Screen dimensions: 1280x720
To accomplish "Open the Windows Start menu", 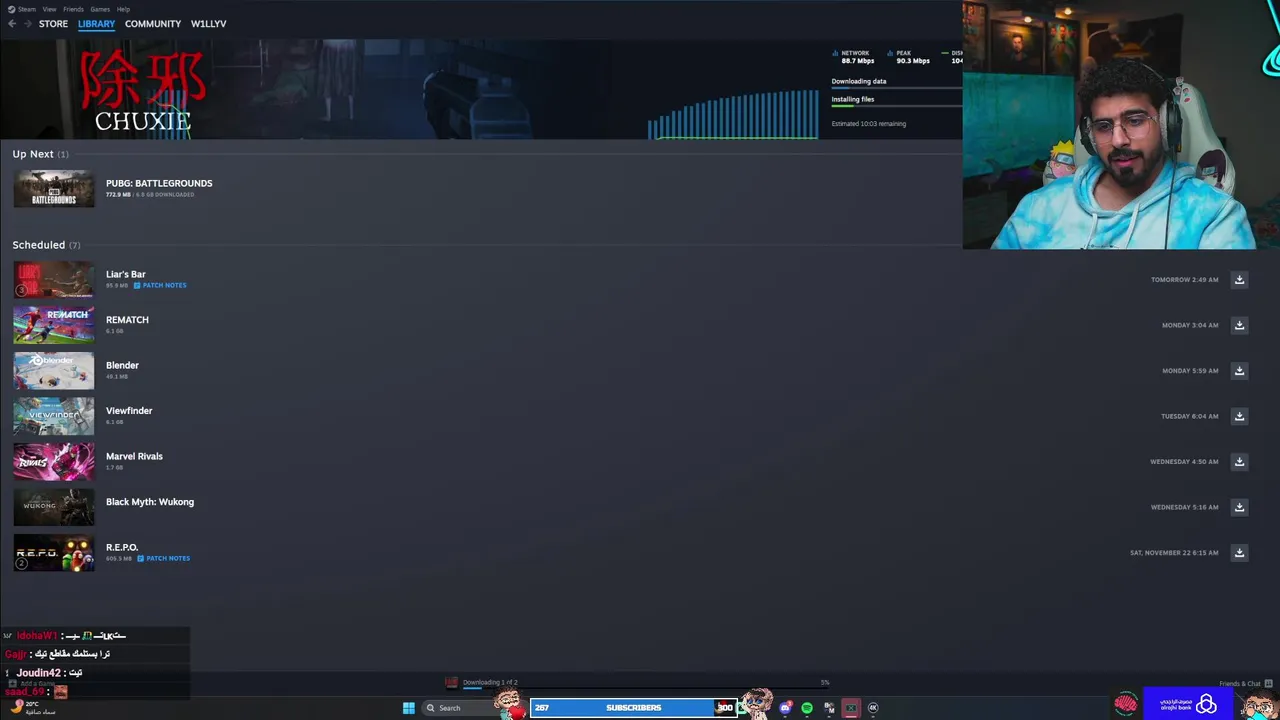I will pyautogui.click(x=408, y=708).
